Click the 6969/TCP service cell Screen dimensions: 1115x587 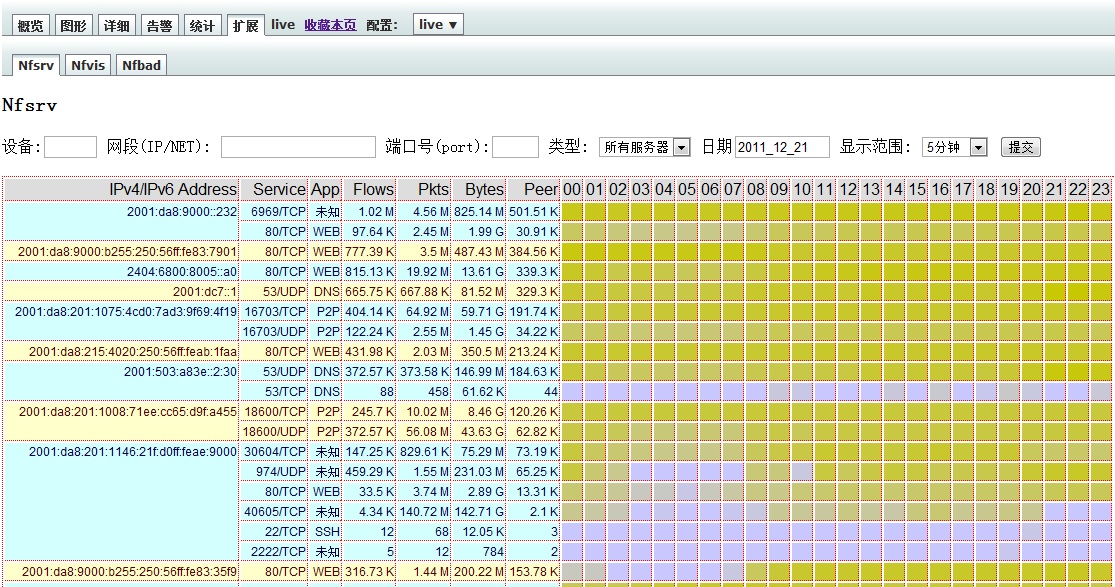[274, 211]
